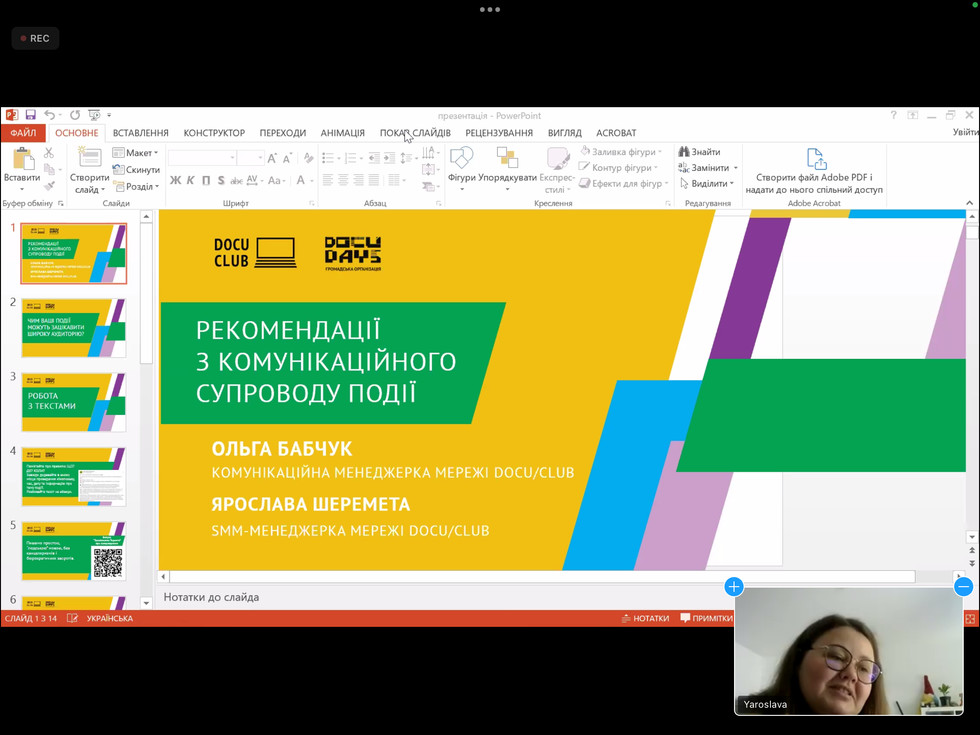This screenshot has height=735, width=980.
Task: Select slide 3 thumbnail РОБОТА З ТЕКСТАМИ
Action: pyautogui.click(x=74, y=402)
